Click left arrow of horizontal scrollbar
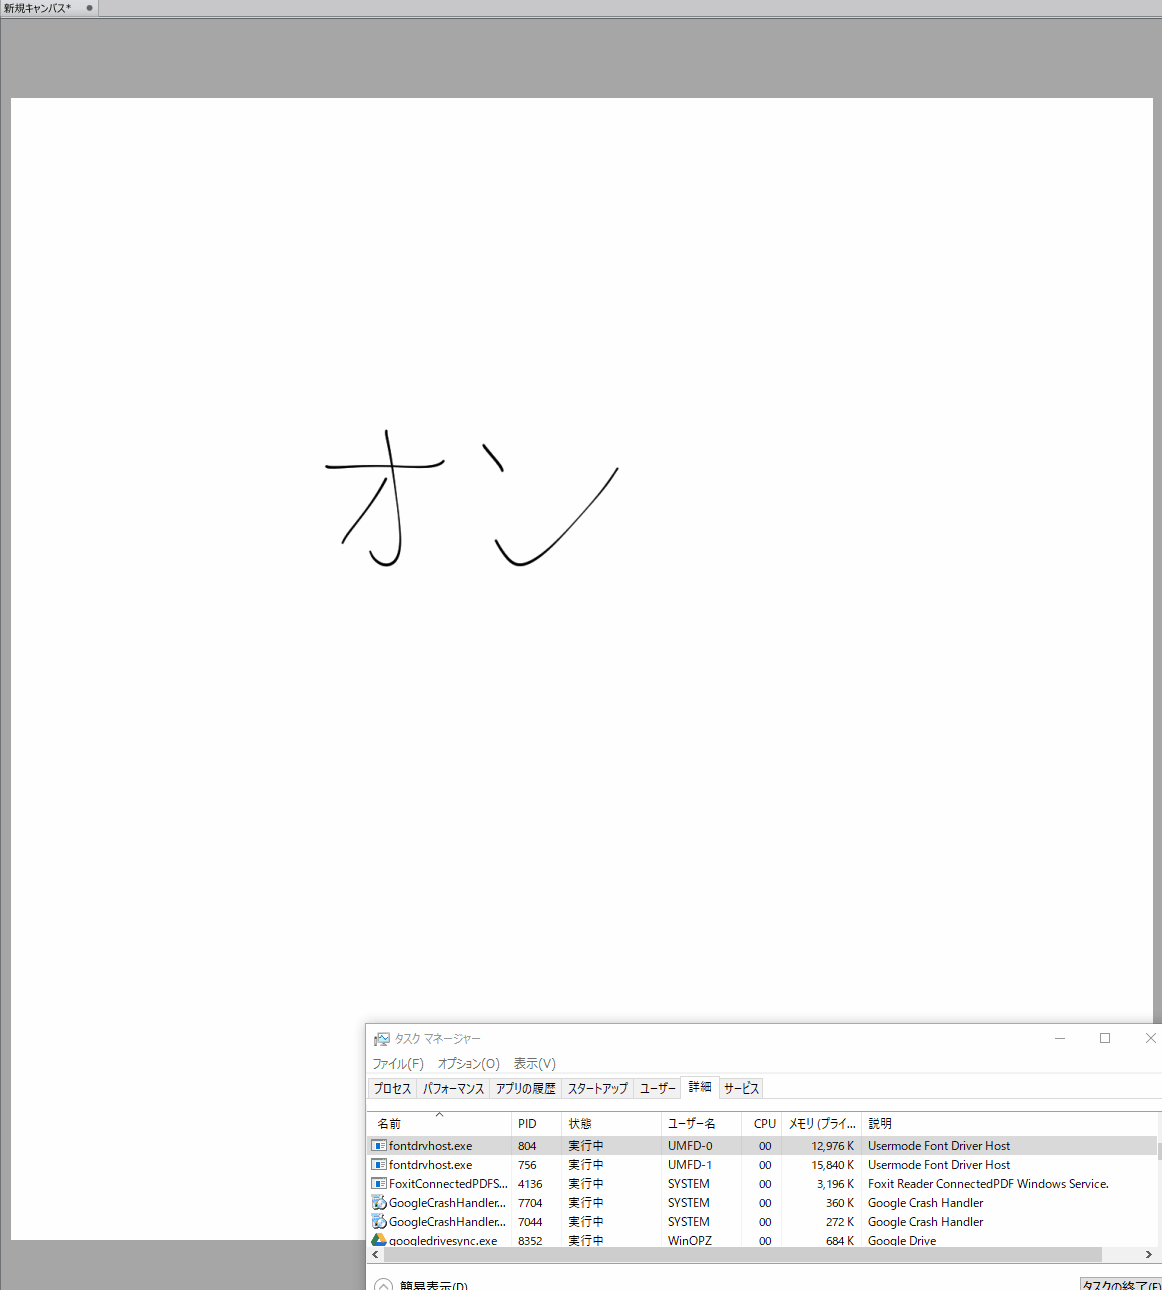This screenshot has height=1290, width=1162. click(x=376, y=1254)
